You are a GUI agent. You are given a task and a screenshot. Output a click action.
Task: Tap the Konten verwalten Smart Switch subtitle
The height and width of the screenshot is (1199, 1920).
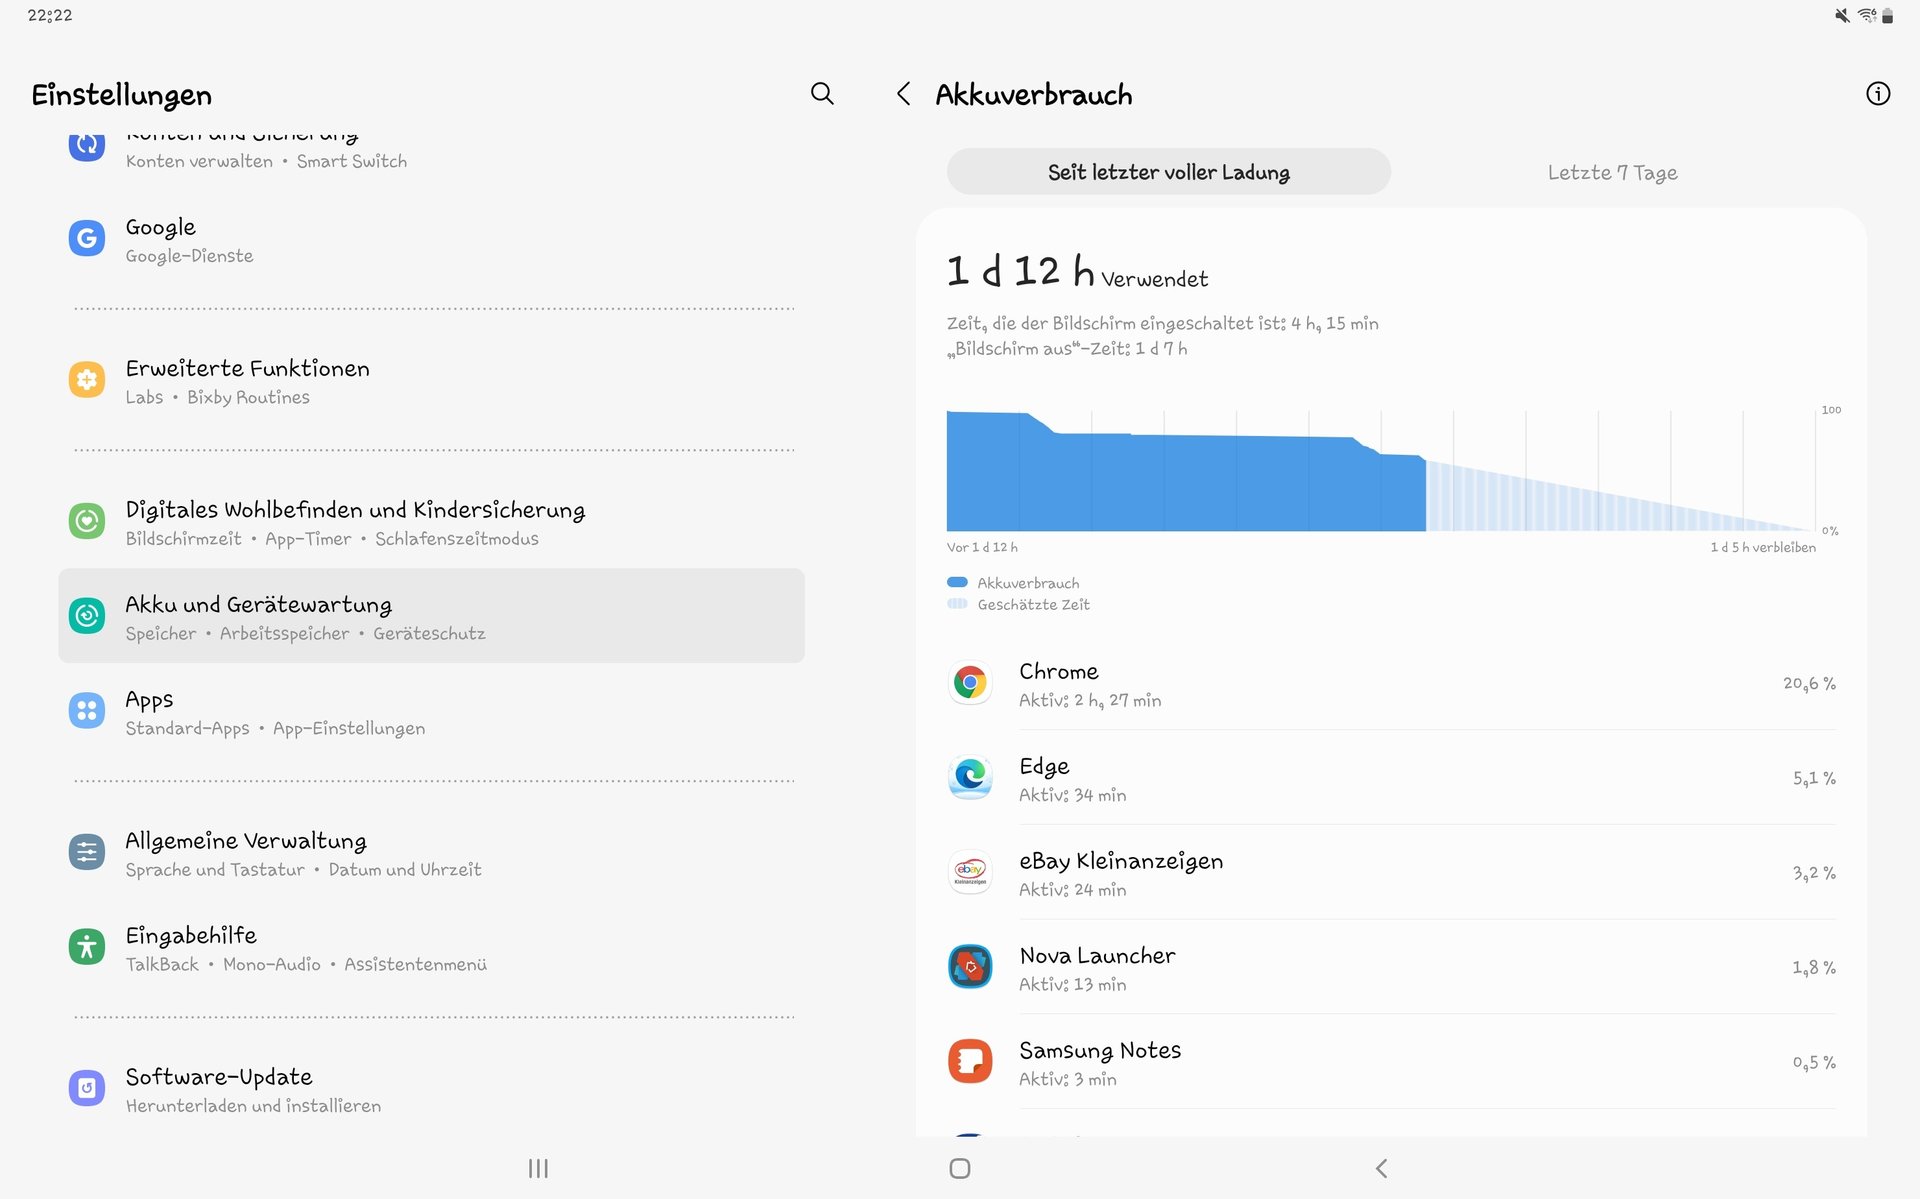click(266, 161)
